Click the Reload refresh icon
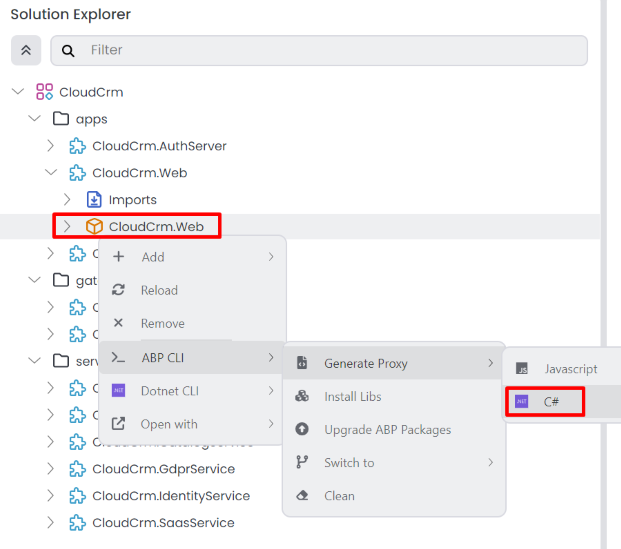This screenshot has height=549, width=621. tap(119, 290)
